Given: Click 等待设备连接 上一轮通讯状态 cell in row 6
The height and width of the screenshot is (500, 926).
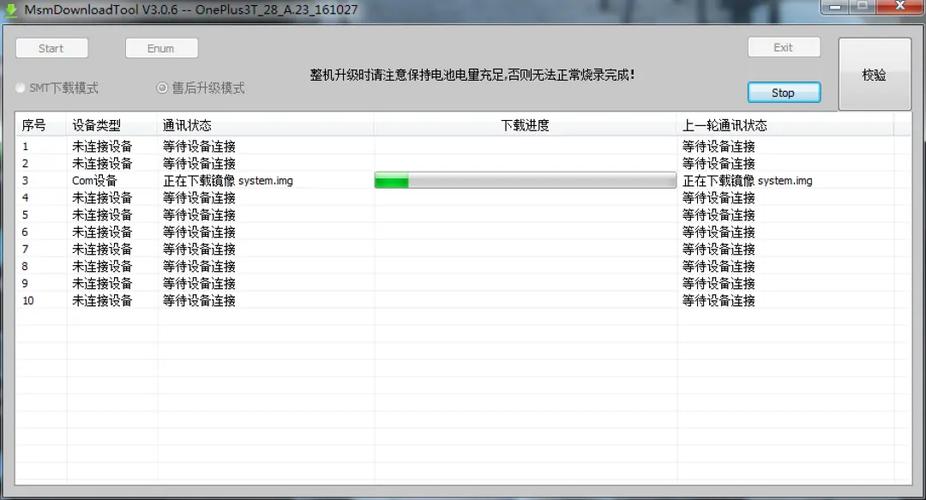Looking at the screenshot, I should [x=719, y=232].
